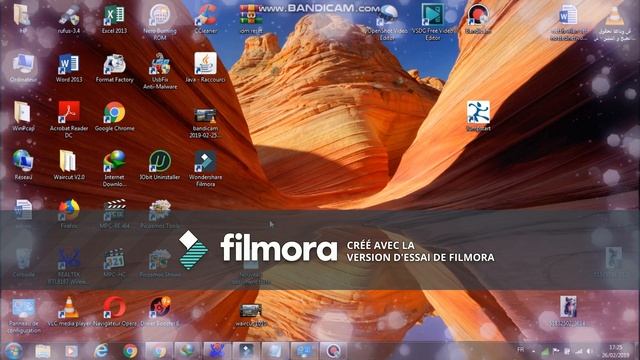Select the image file icon at bottom right
The width and height of the screenshot is (640, 360).
(x=569, y=311)
